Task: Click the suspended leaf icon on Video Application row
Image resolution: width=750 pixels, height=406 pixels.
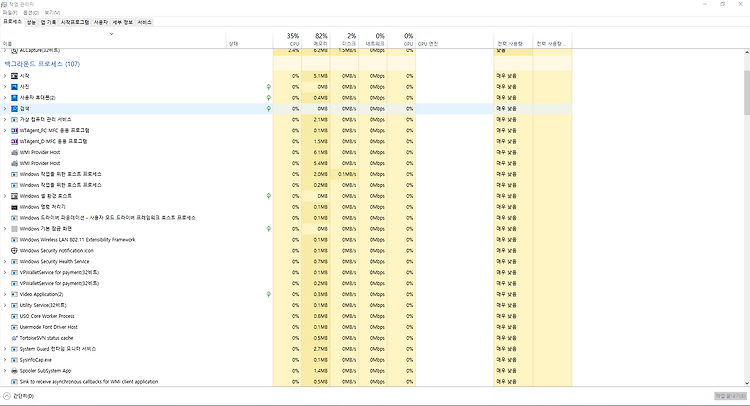Action: 269,295
